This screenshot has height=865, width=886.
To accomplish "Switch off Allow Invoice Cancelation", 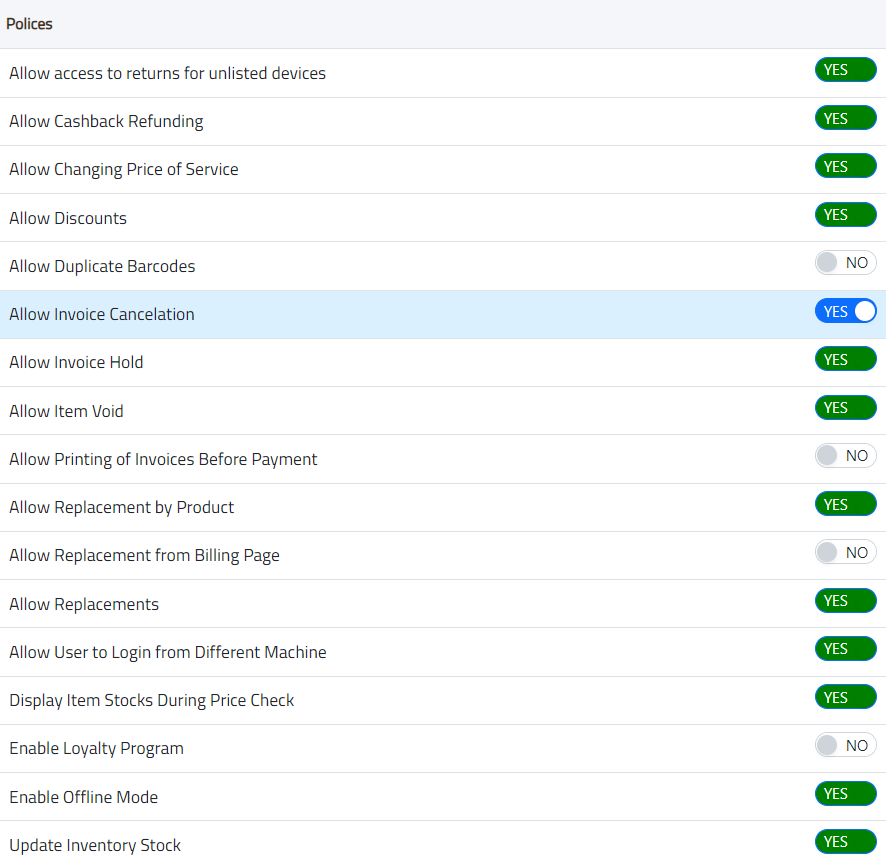I will coord(845,311).
